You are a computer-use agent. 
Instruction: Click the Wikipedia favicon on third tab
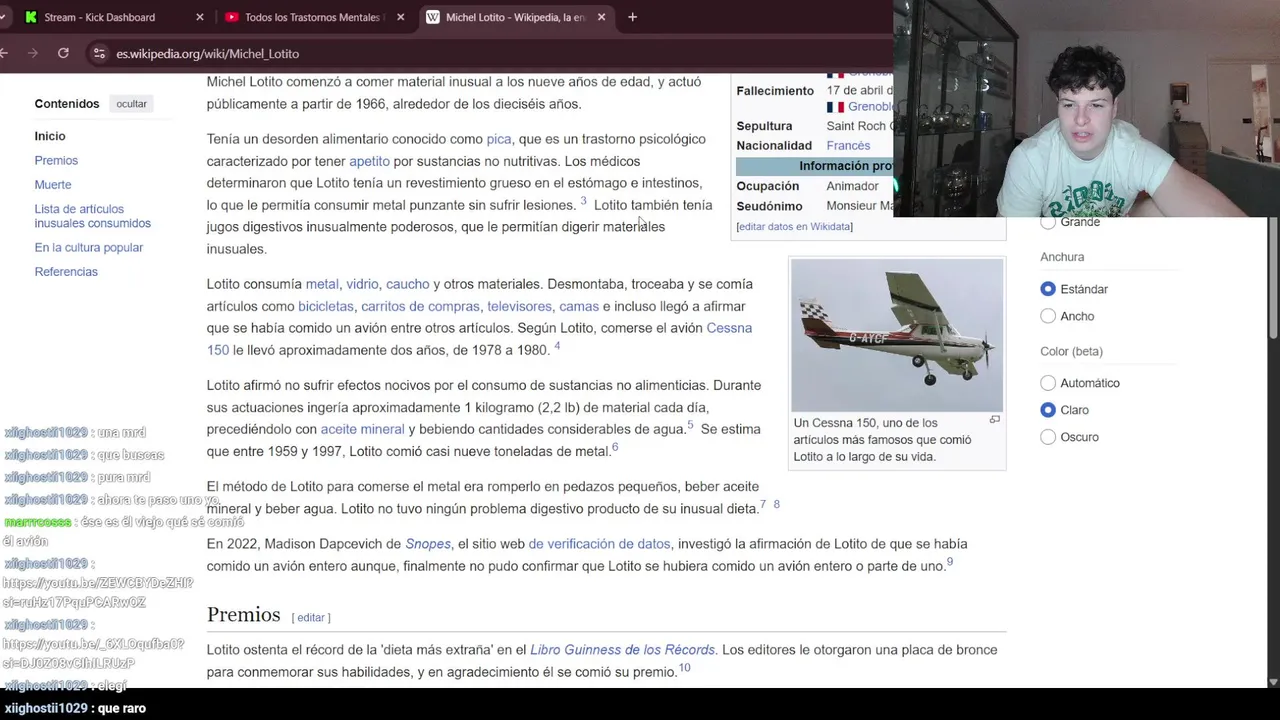[x=432, y=17]
